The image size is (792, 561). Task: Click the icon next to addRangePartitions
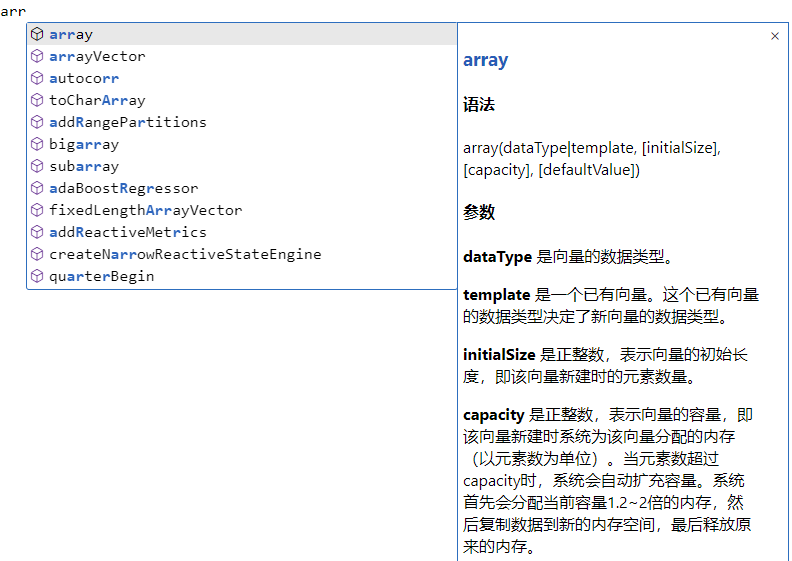click(37, 122)
